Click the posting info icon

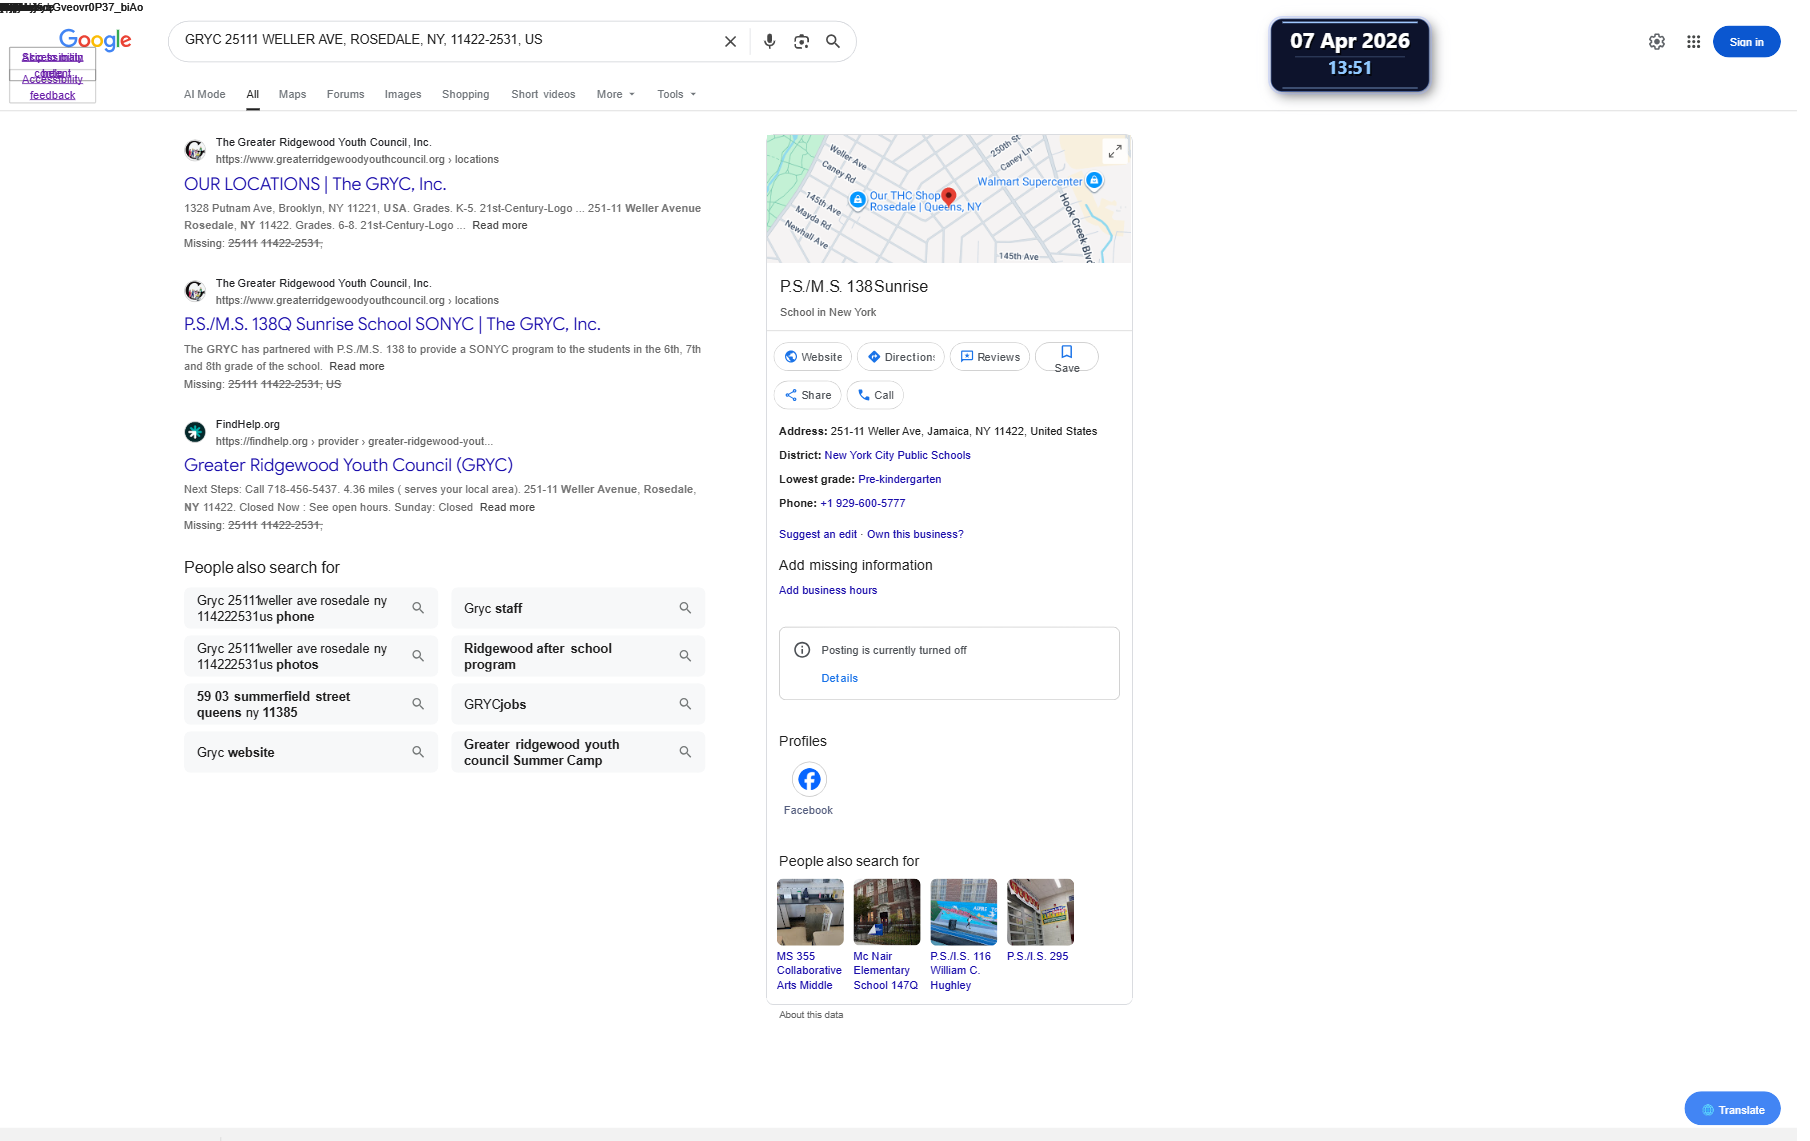coord(802,650)
